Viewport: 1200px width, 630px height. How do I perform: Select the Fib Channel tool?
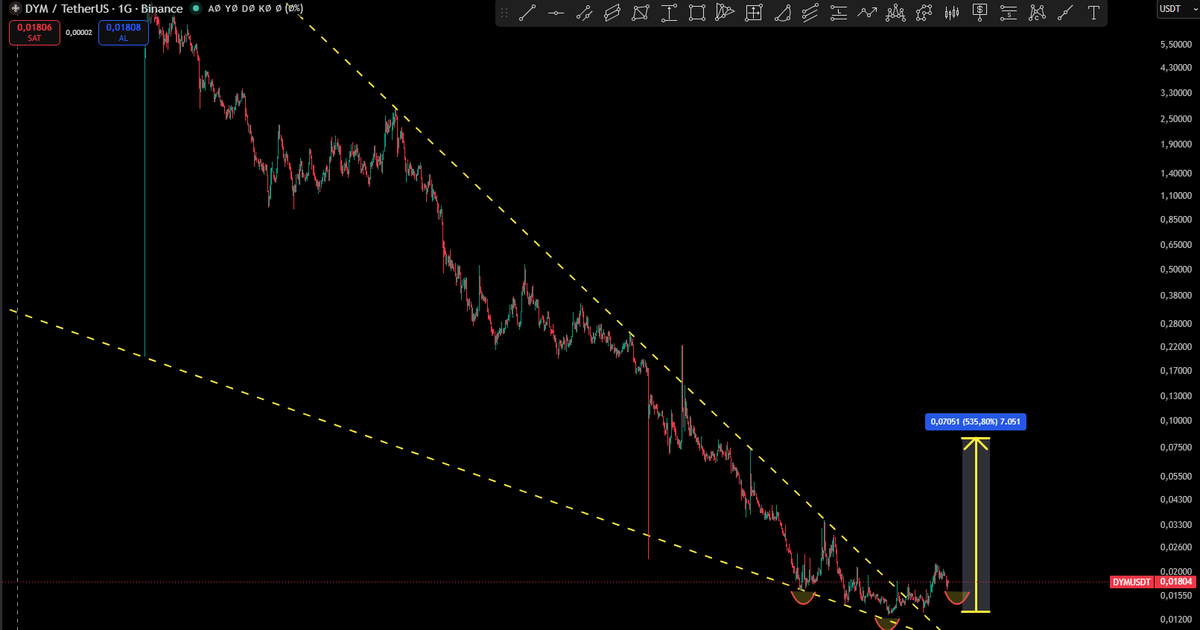coord(810,13)
